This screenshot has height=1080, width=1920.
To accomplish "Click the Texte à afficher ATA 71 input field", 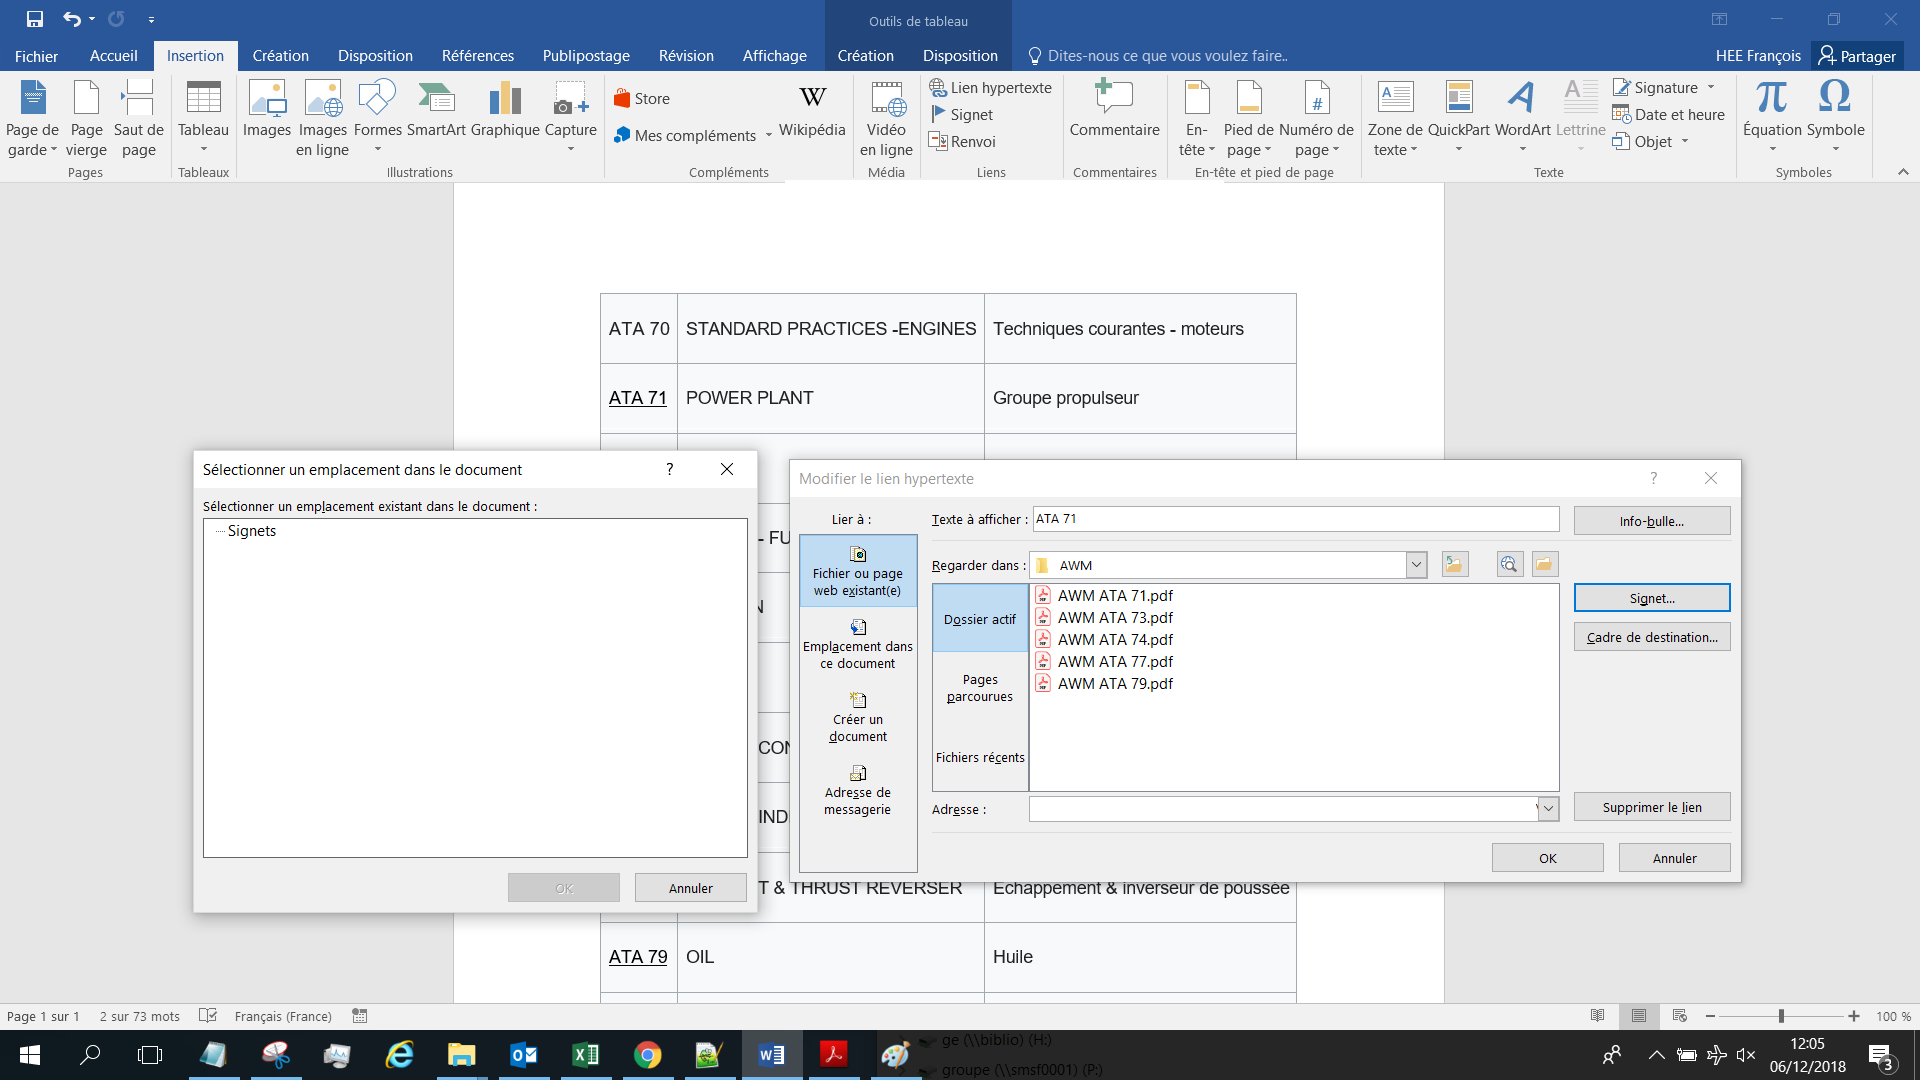I will point(1296,518).
